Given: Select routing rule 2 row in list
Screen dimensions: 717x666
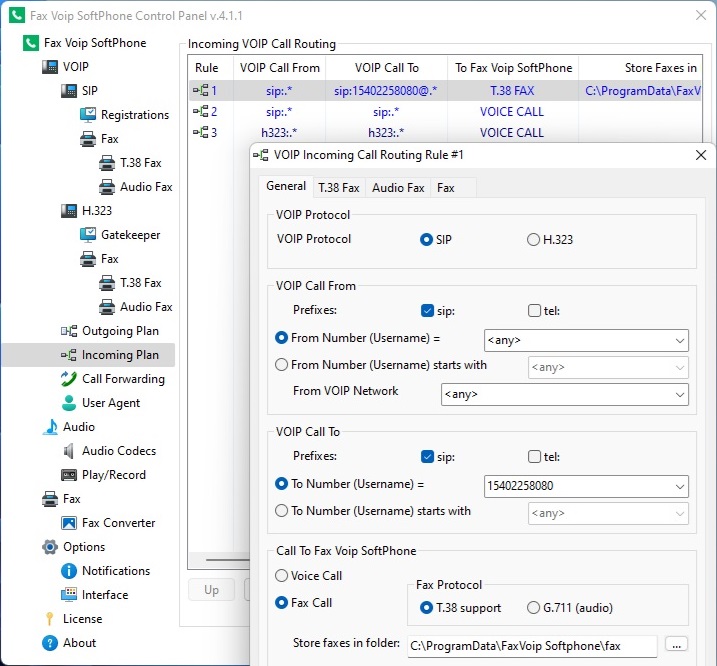Looking at the screenshot, I should pos(445,112).
